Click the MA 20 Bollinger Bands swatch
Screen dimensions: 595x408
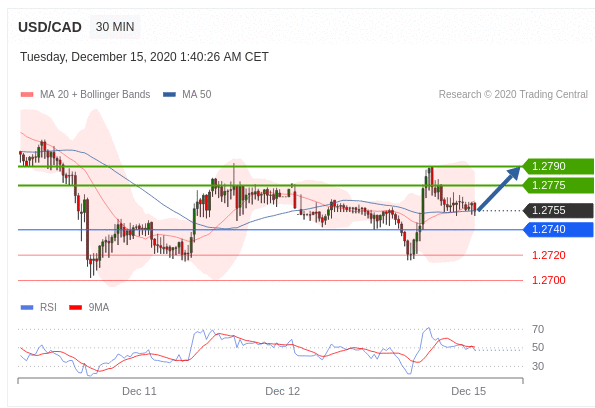[x=27, y=95]
